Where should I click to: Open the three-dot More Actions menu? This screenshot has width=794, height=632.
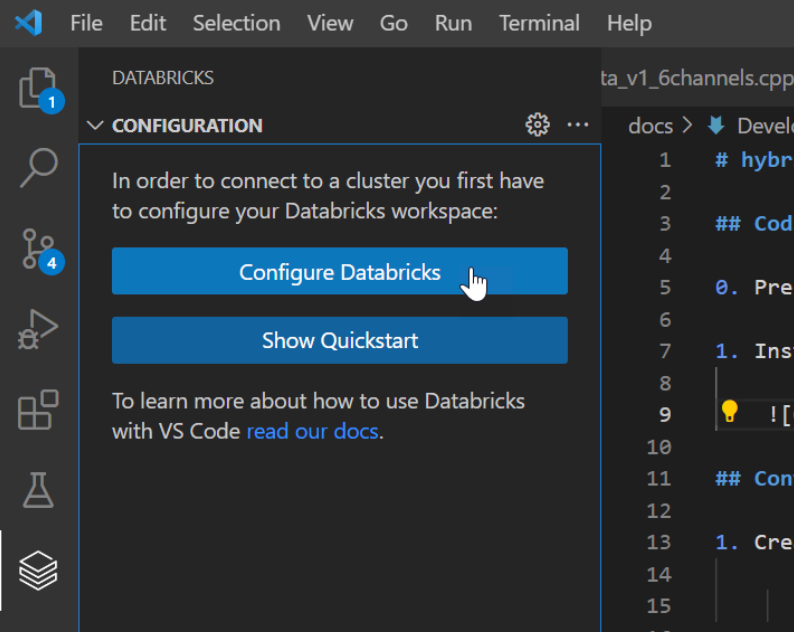coord(578,125)
